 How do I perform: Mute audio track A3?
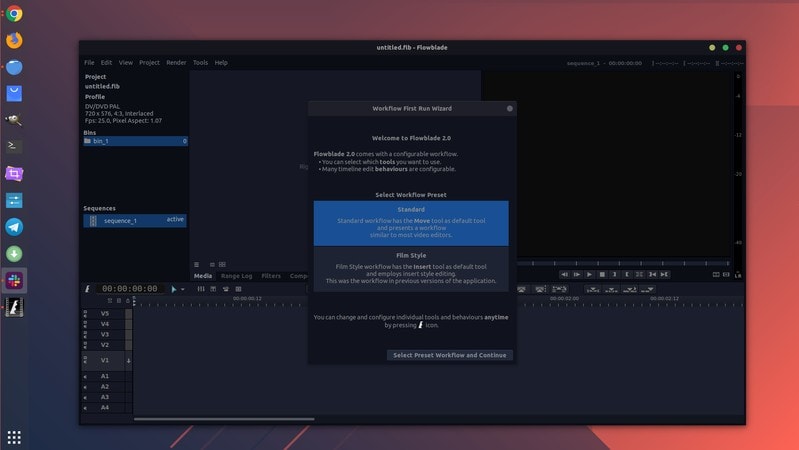[x=85, y=398]
